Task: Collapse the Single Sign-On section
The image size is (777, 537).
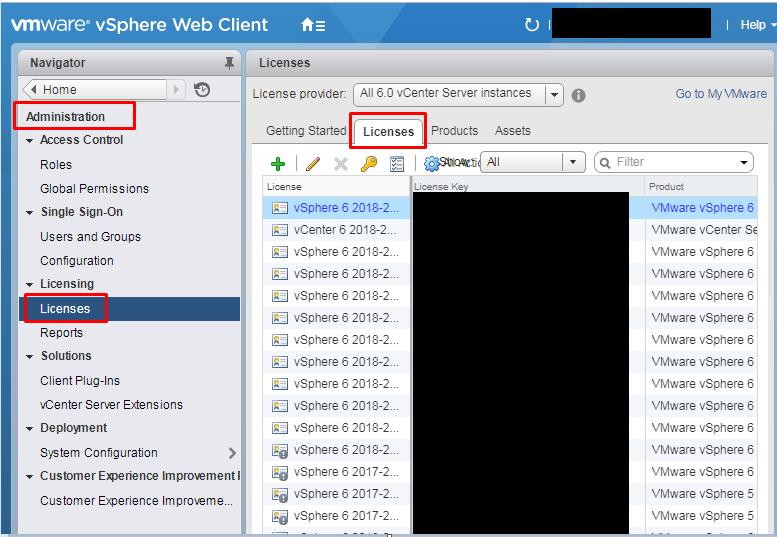Action: (x=30, y=213)
